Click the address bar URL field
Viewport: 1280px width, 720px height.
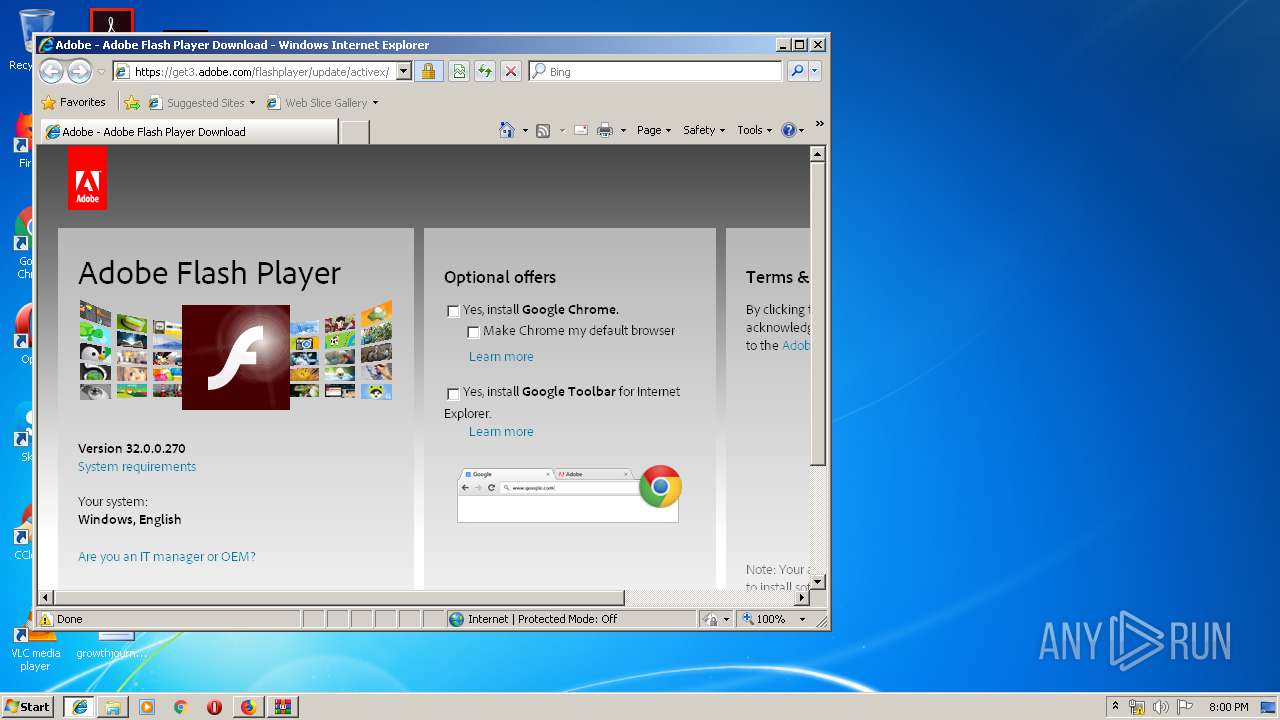[262, 72]
